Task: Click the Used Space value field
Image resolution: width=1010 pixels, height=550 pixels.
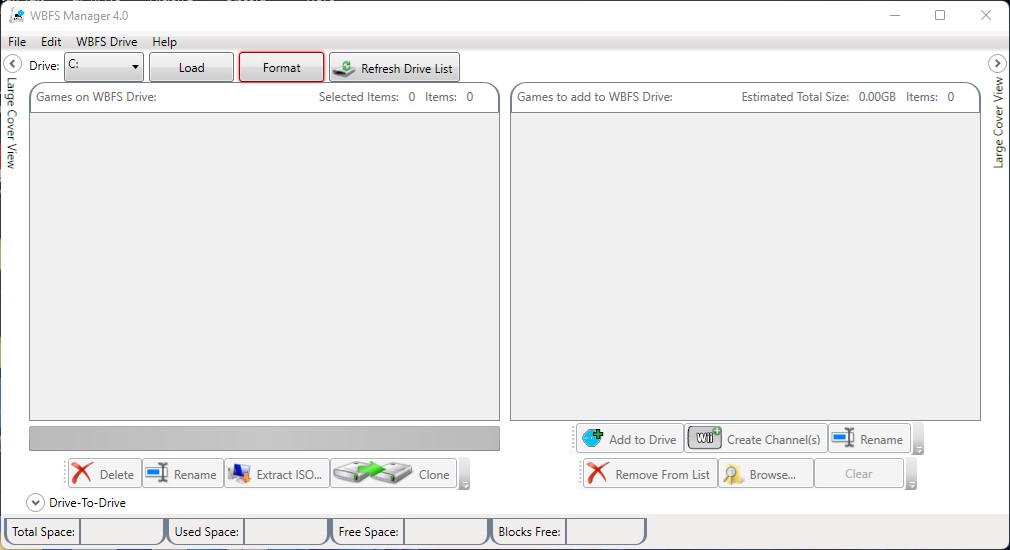Action: tap(285, 531)
